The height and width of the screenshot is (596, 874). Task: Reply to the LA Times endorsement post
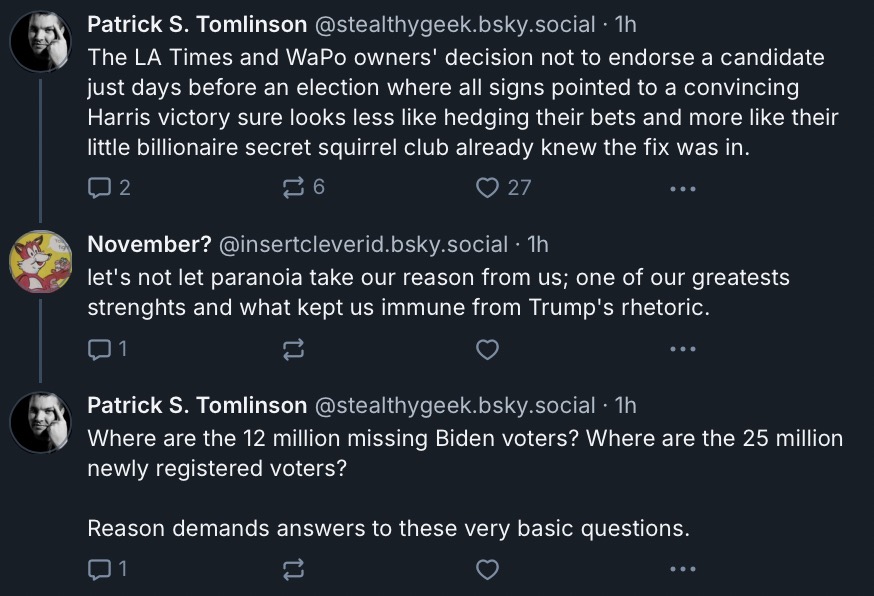click(x=109, y=188)
